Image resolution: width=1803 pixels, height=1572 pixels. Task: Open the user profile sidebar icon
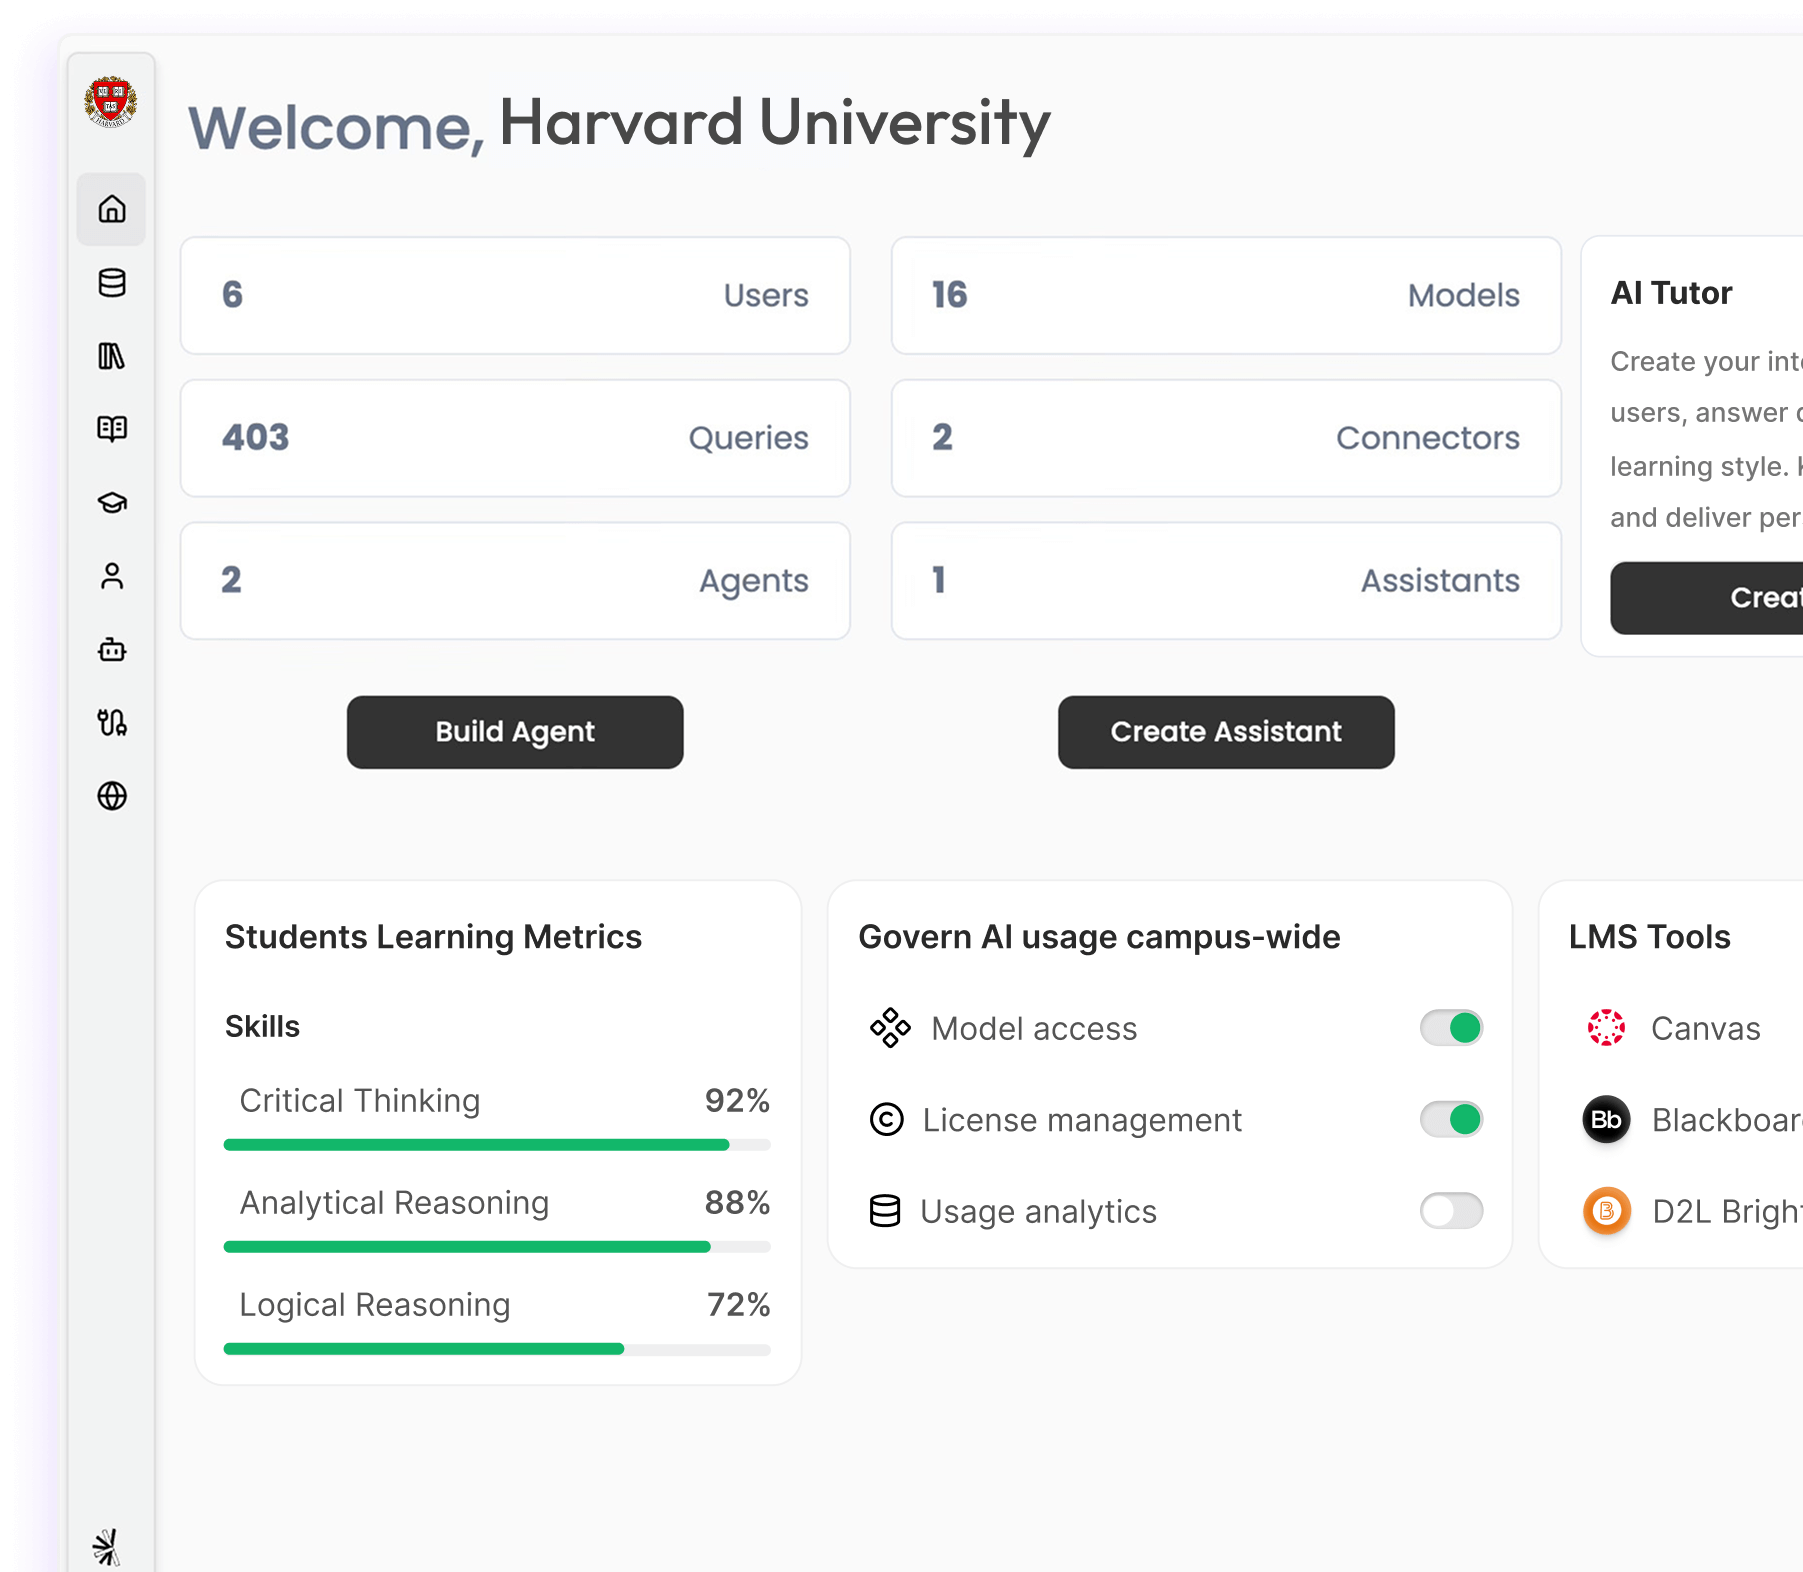pos(112,576)
